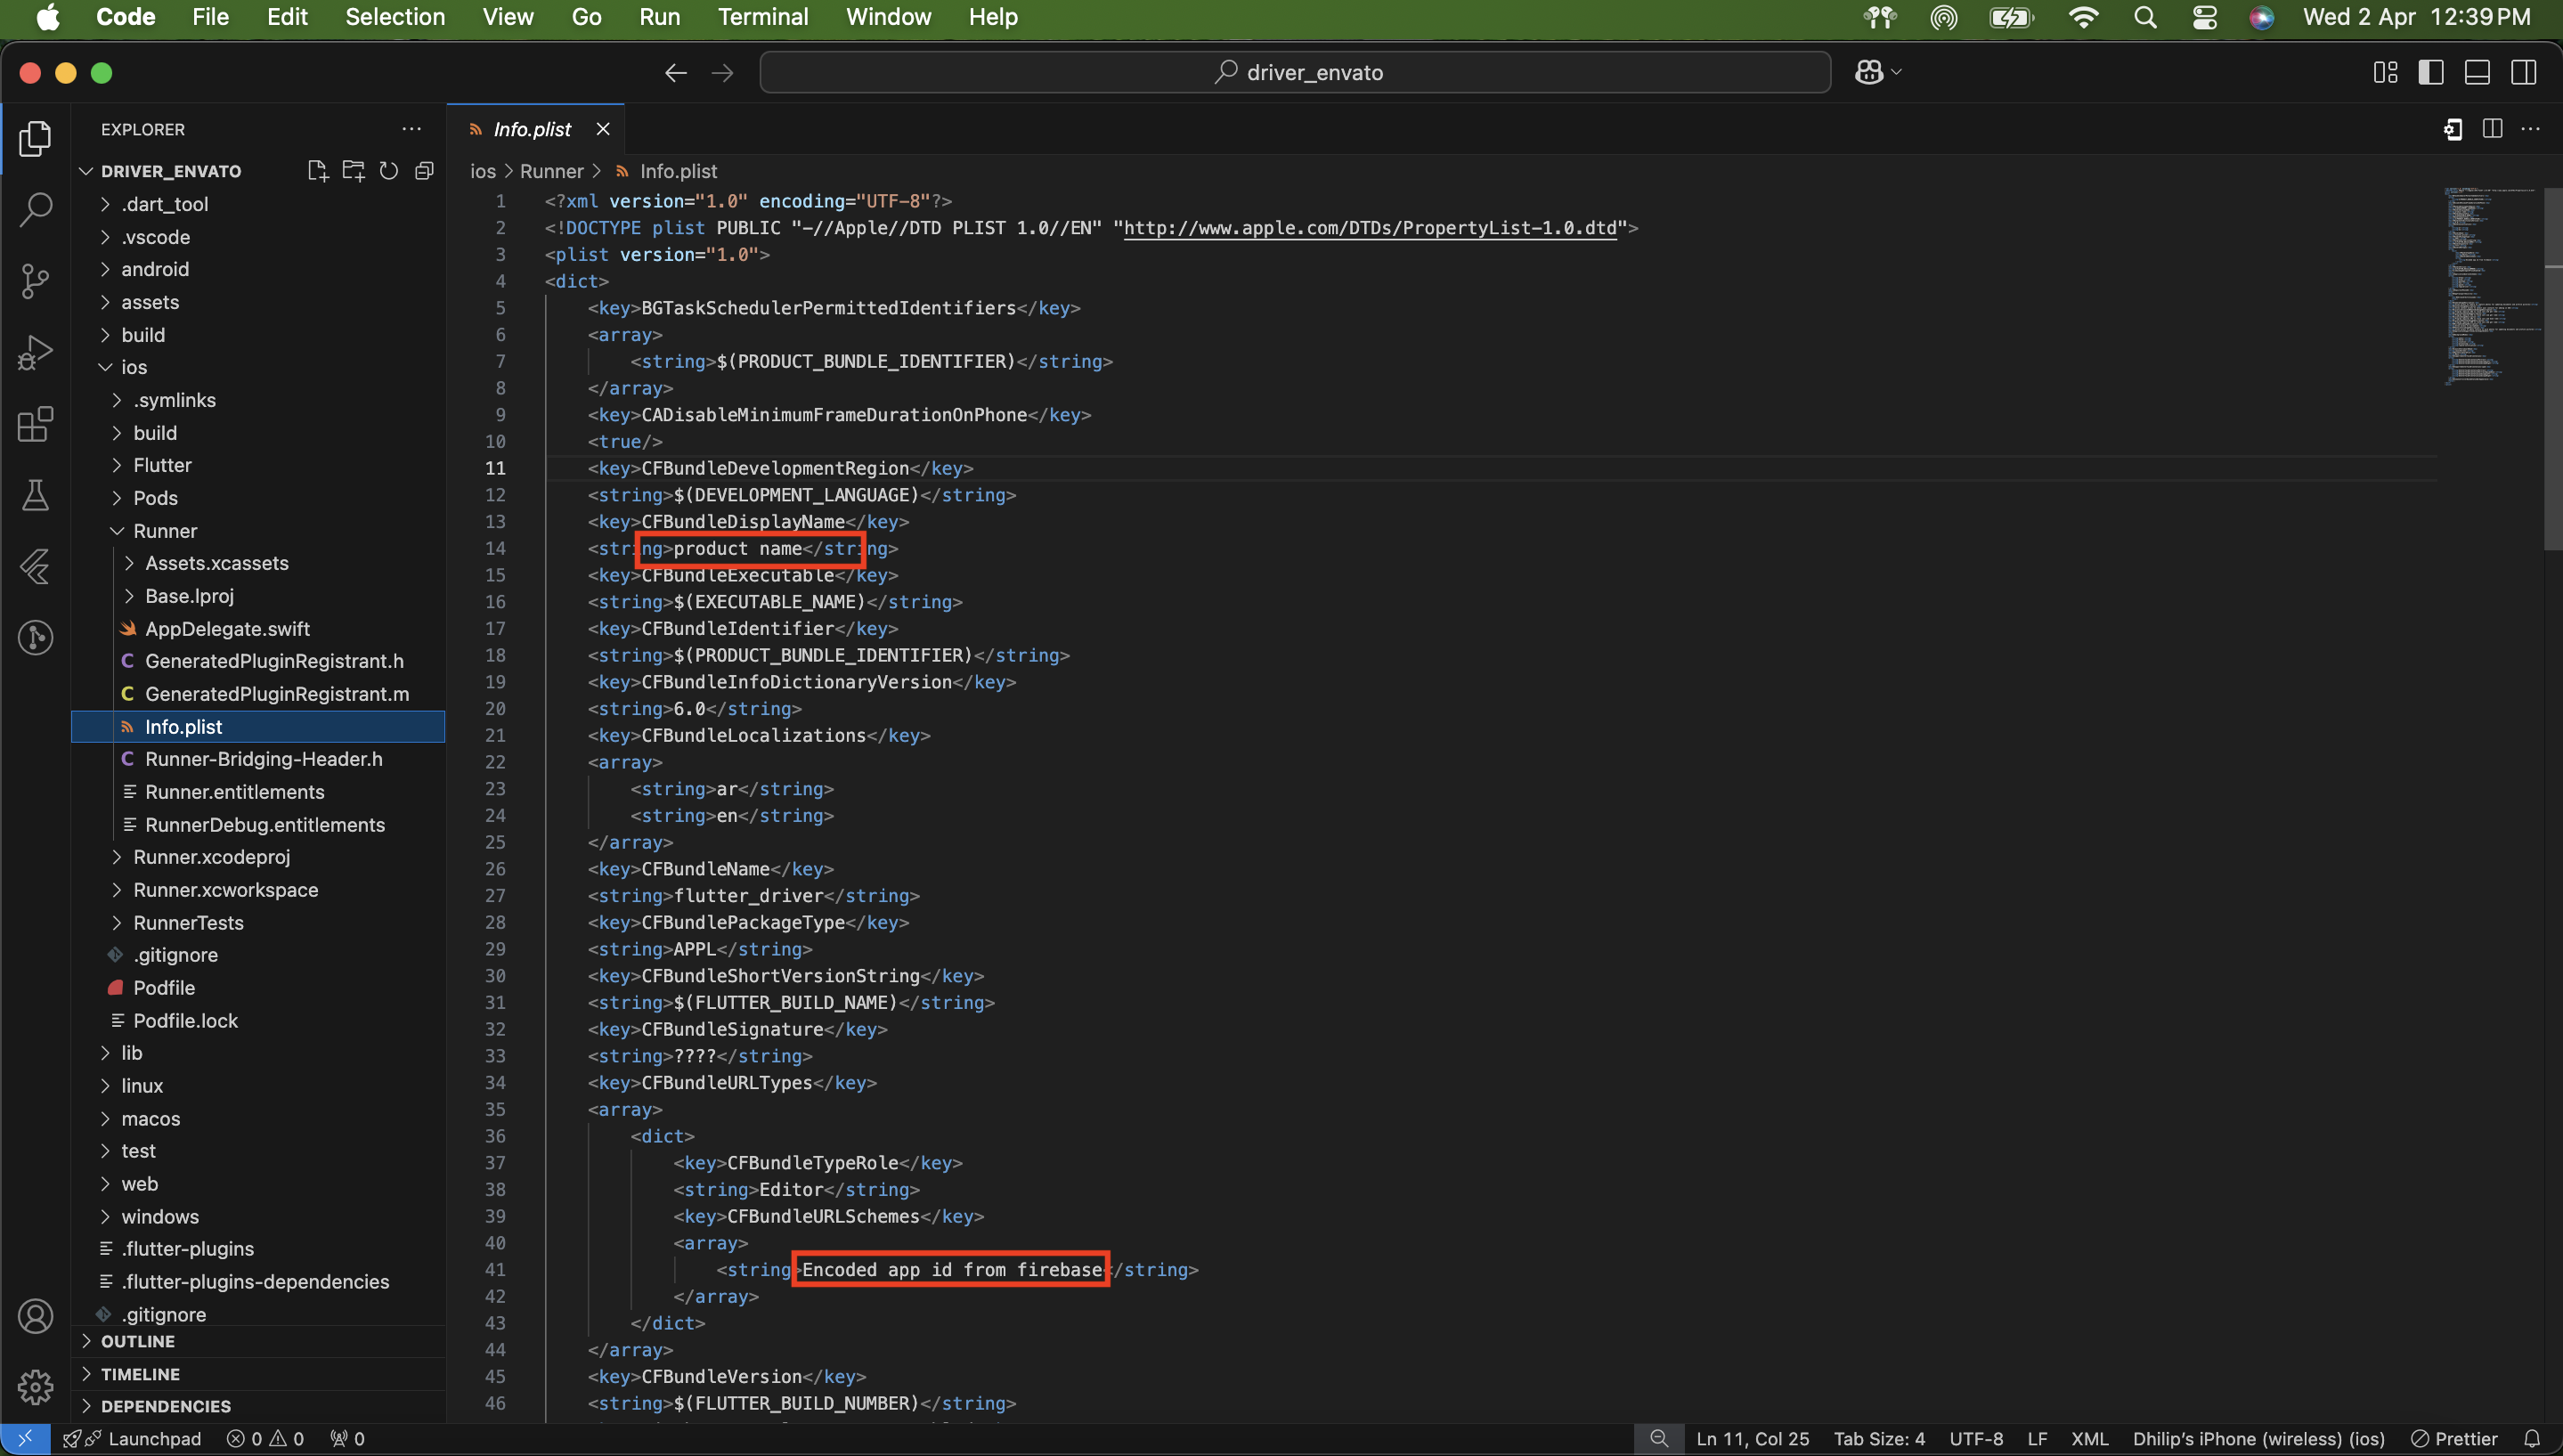Image resolution: width=2563 pixels, height=1456 pixels.
Task: Split the editor to the right
Action: click(x=2492, y=129)
